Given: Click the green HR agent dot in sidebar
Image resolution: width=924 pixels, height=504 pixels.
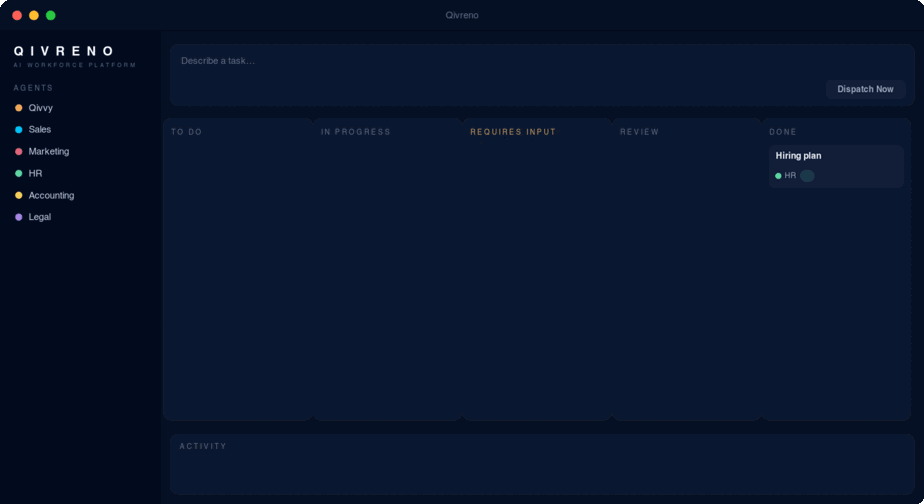Looking at the screenshot, I should [x=18, y=173].
